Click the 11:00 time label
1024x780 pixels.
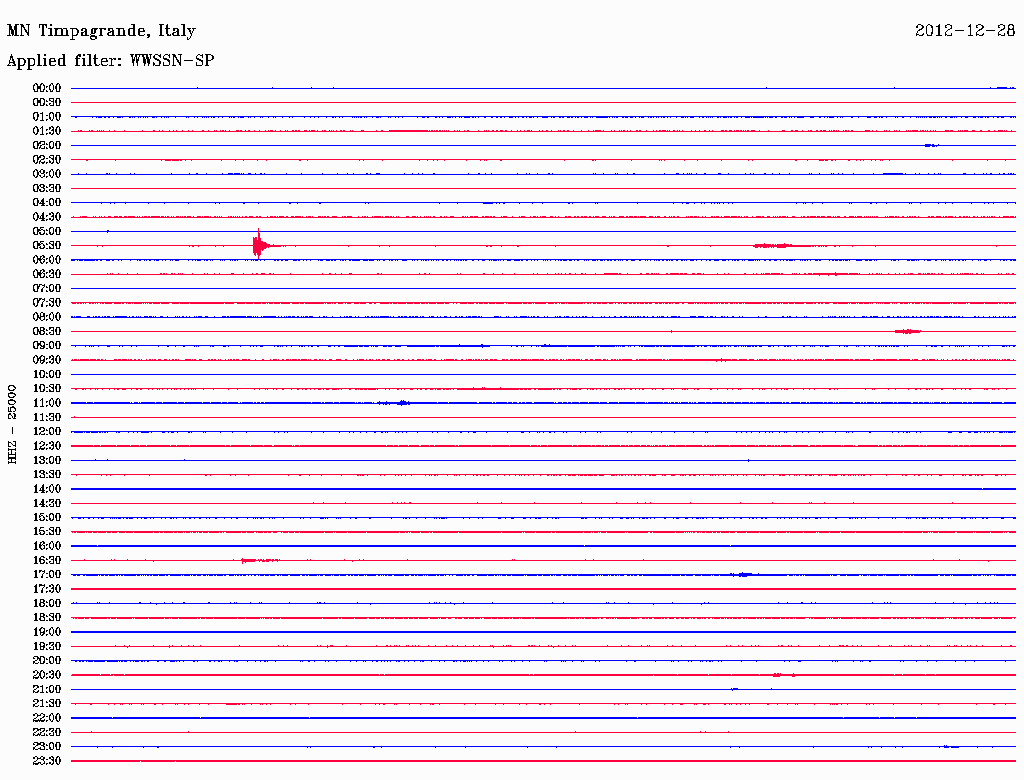(x=47, y=403)
